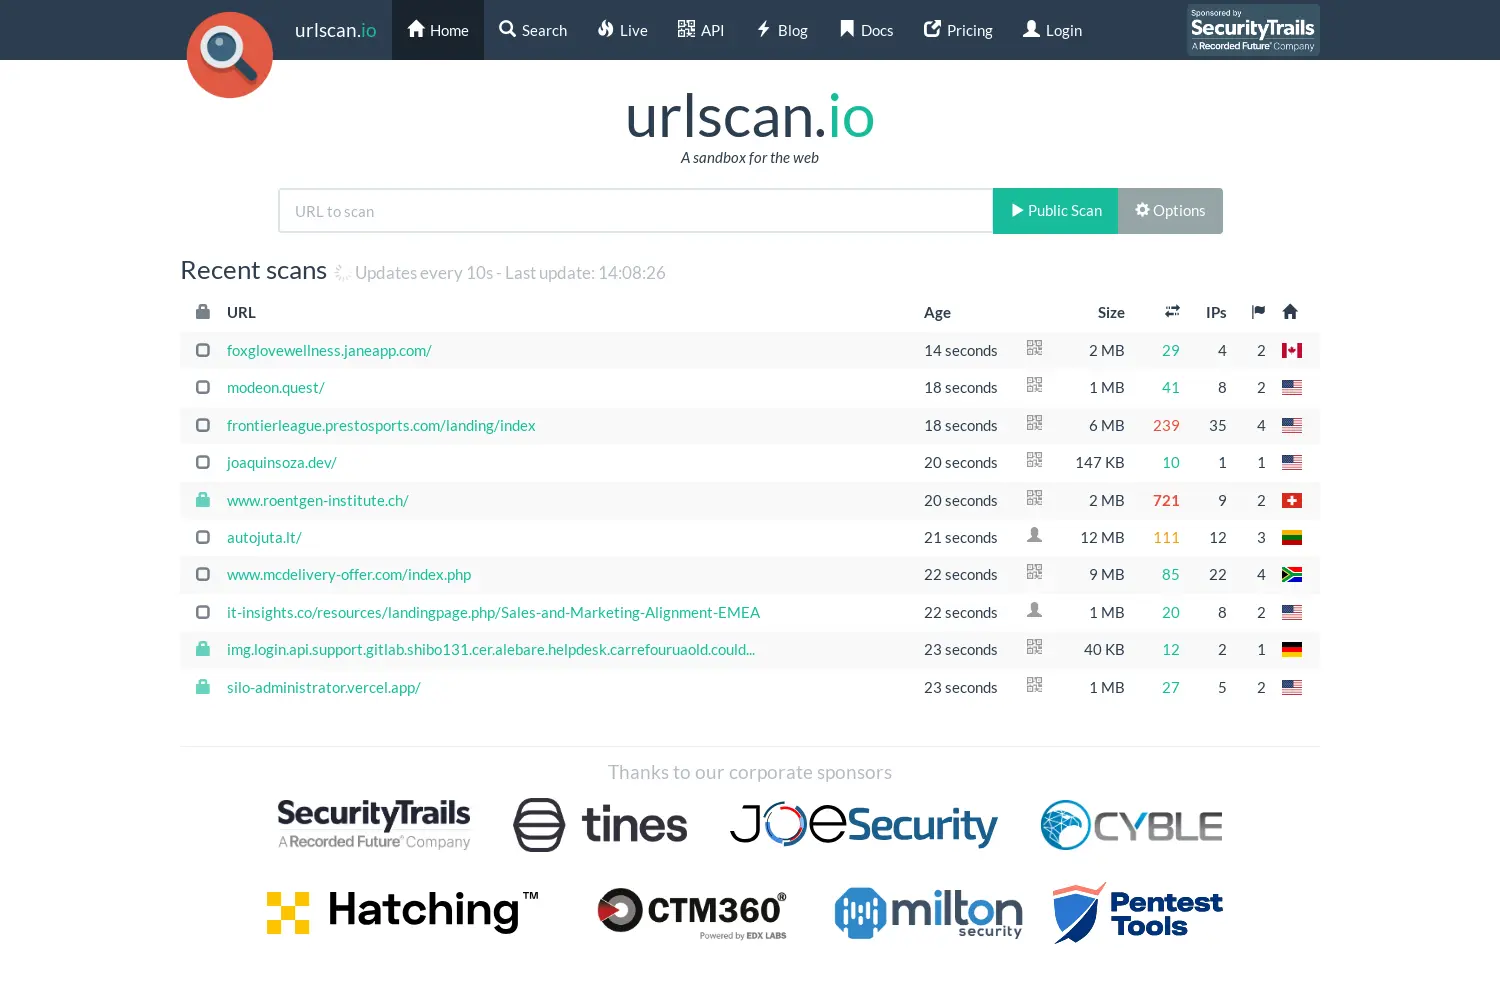Screen dimensions: 1500x1000
Task: Open the Blog link in navbar
Action: [781, 30]
